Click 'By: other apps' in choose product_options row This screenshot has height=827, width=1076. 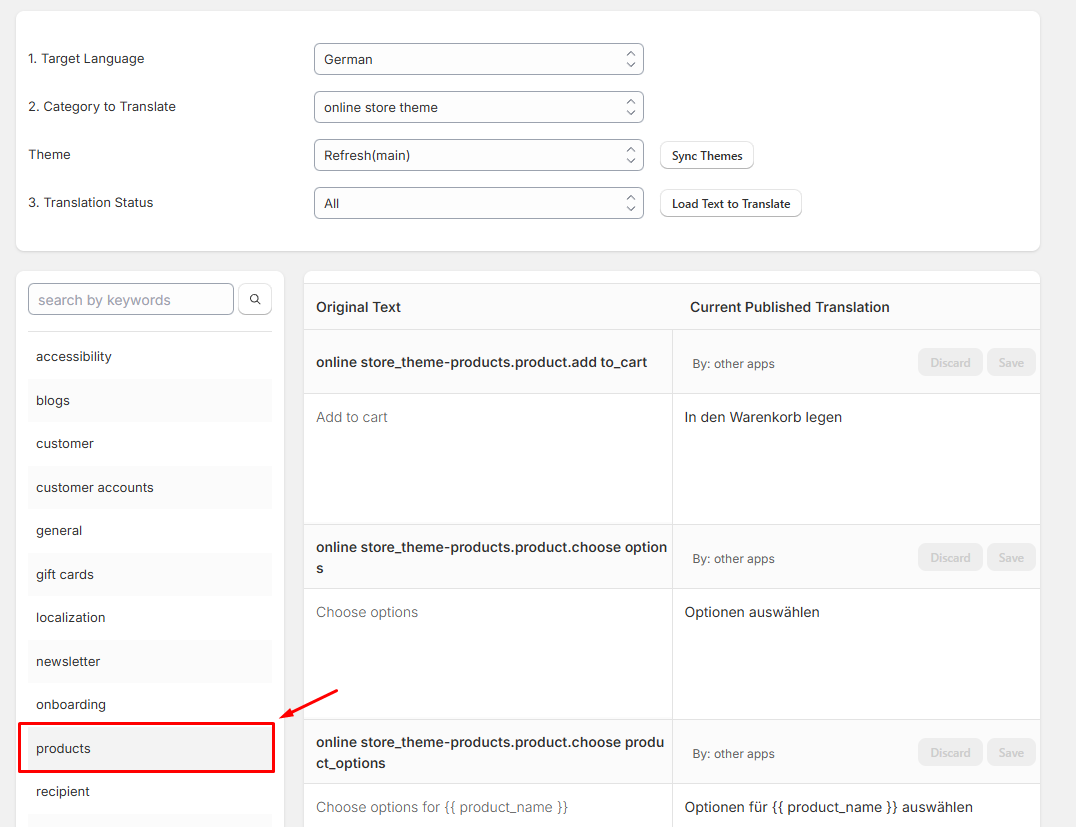pyautogui.click(x=733, y=754)
